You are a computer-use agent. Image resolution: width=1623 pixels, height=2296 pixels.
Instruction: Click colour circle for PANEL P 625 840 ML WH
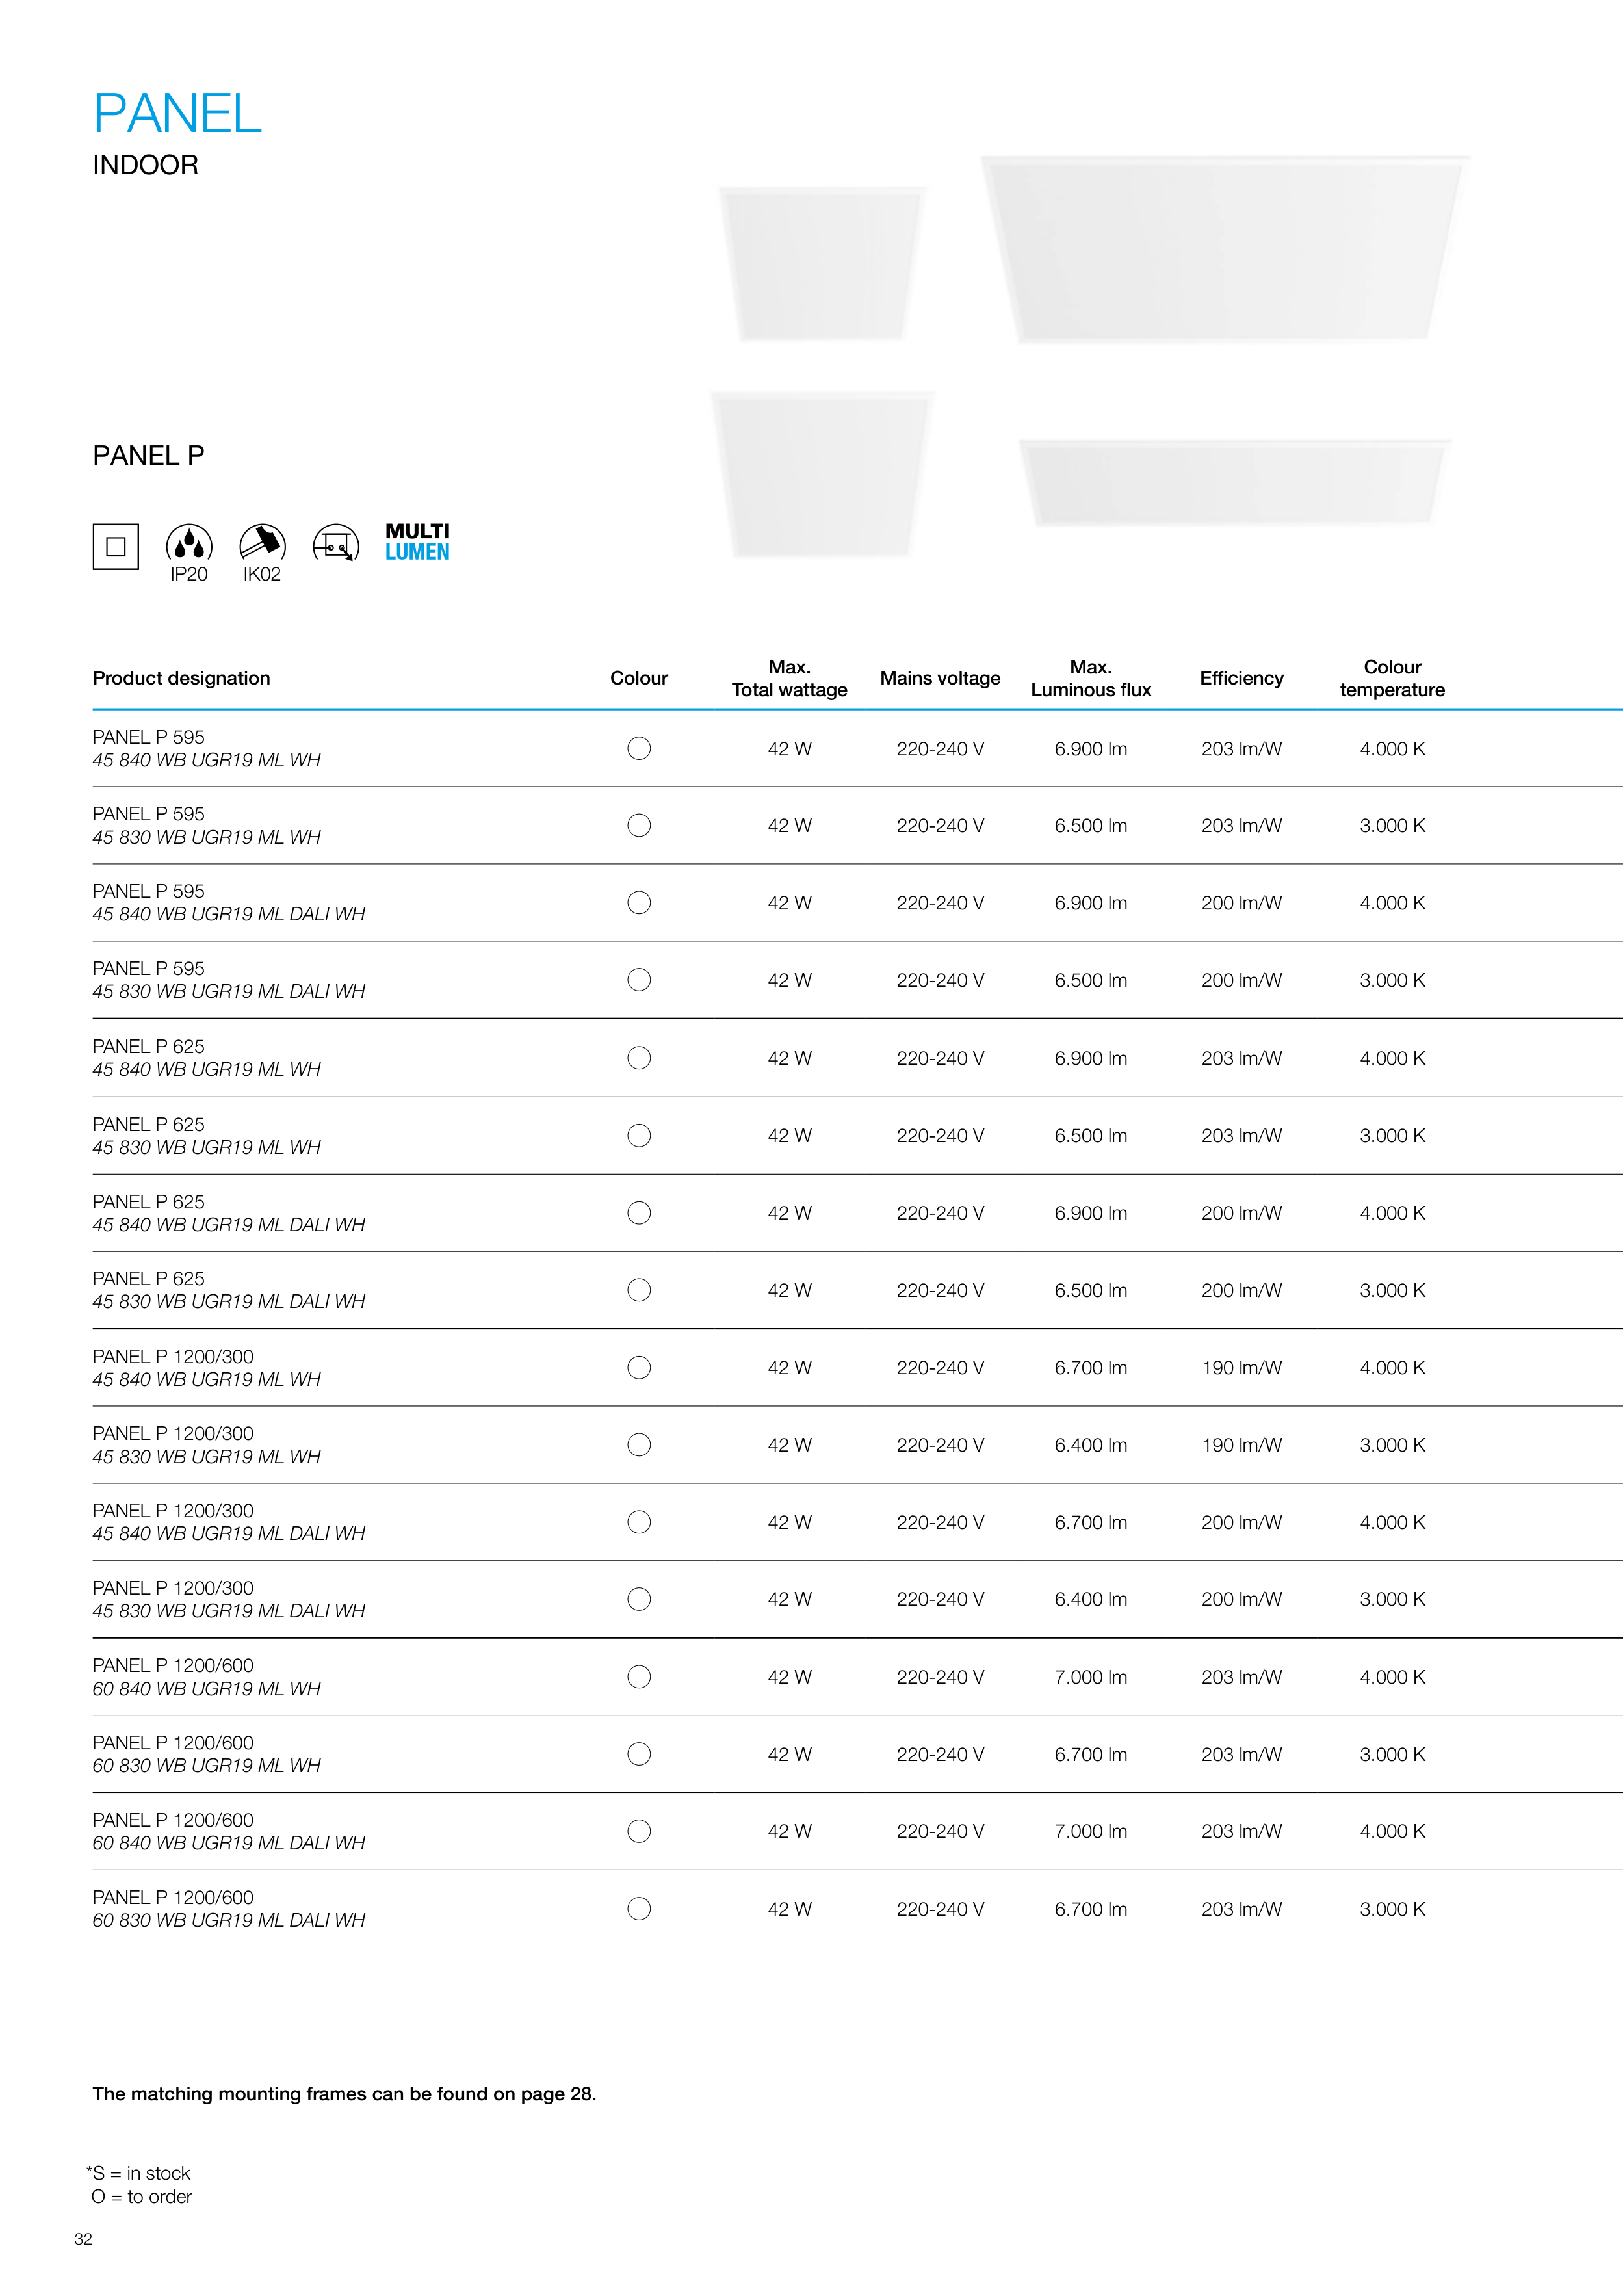coord(639,1058)
